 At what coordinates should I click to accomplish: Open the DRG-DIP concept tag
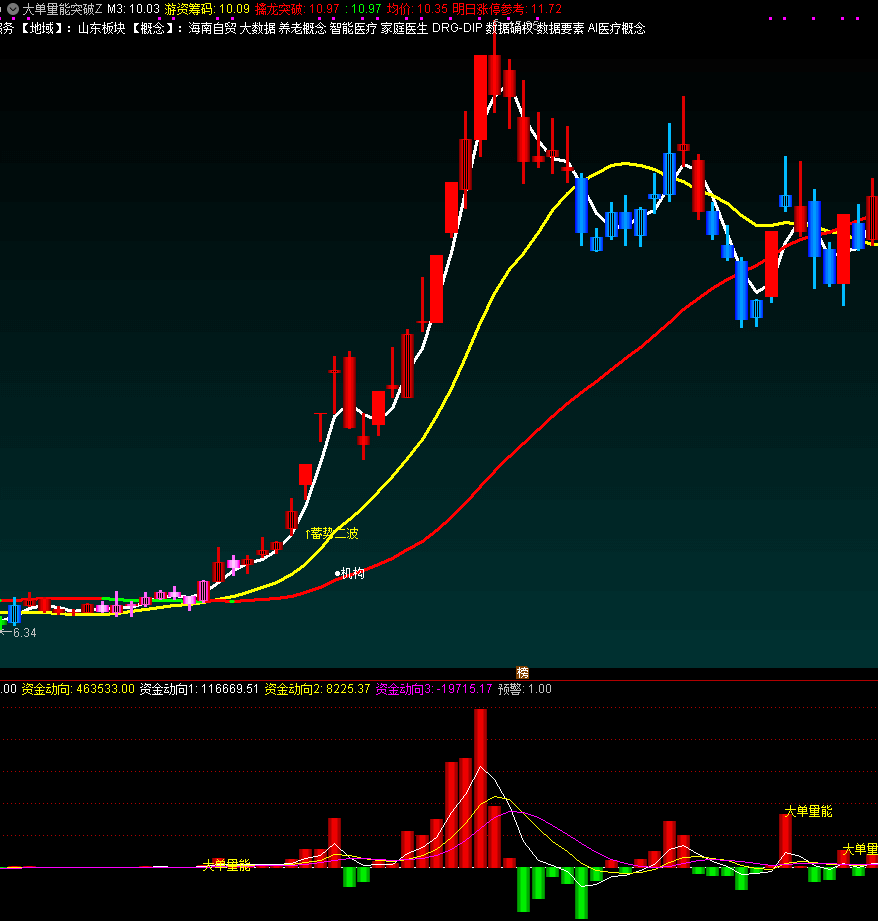[457, 29]
